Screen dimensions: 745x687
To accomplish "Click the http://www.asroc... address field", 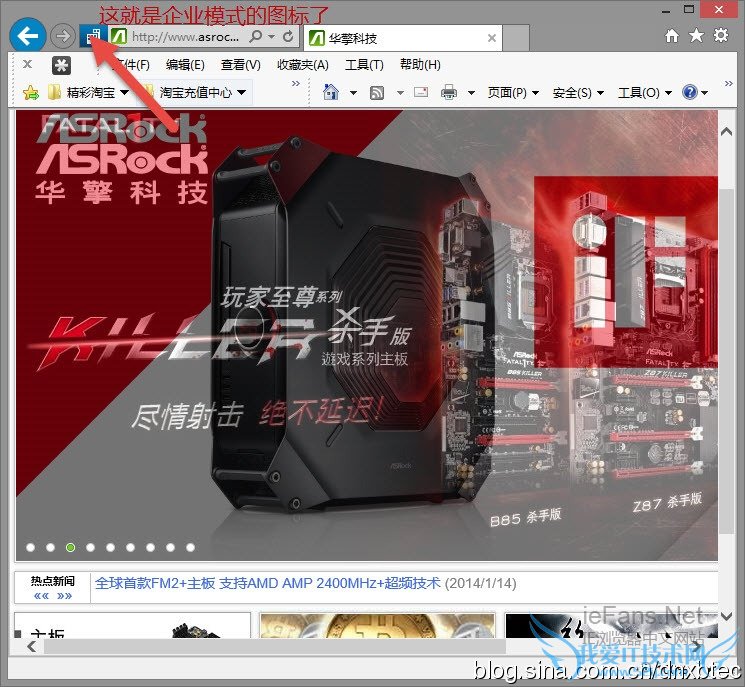I will 185,37.
